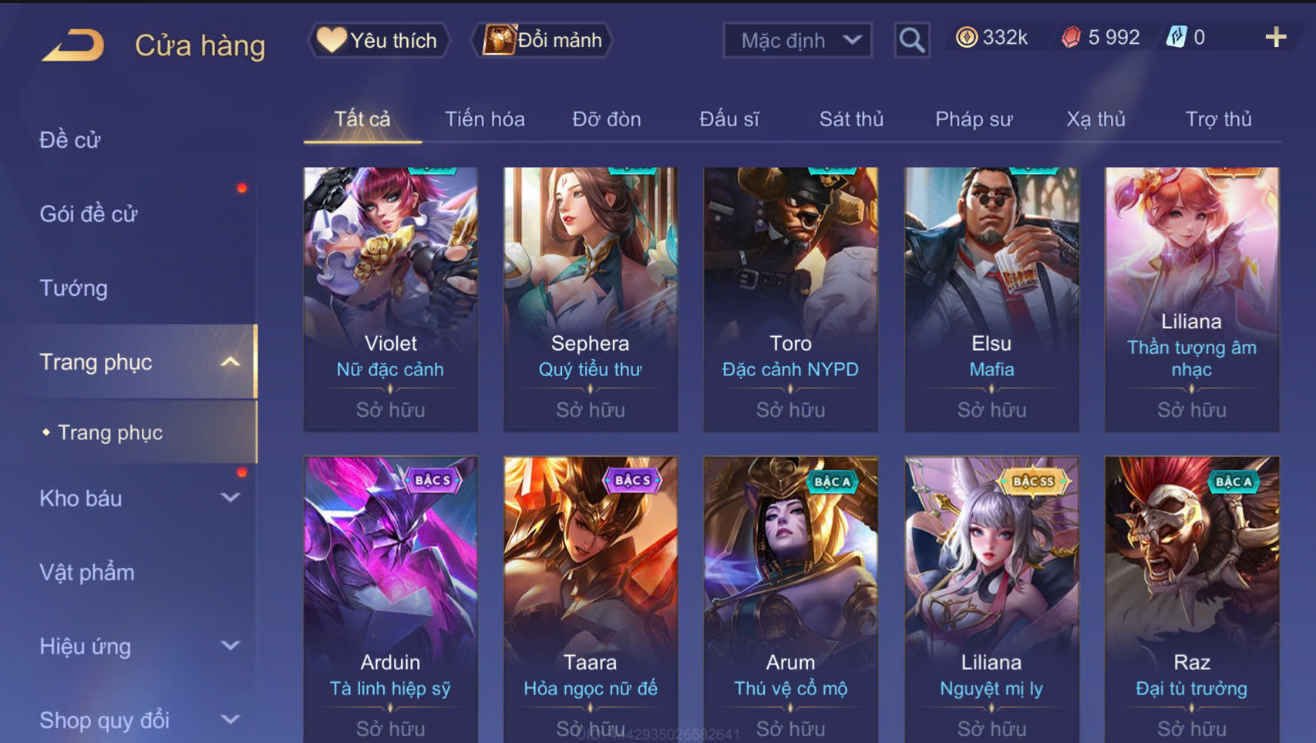The image size is (1316, 743).
Task: Select the Sát thủ filter tab
Action: [851, 119]
